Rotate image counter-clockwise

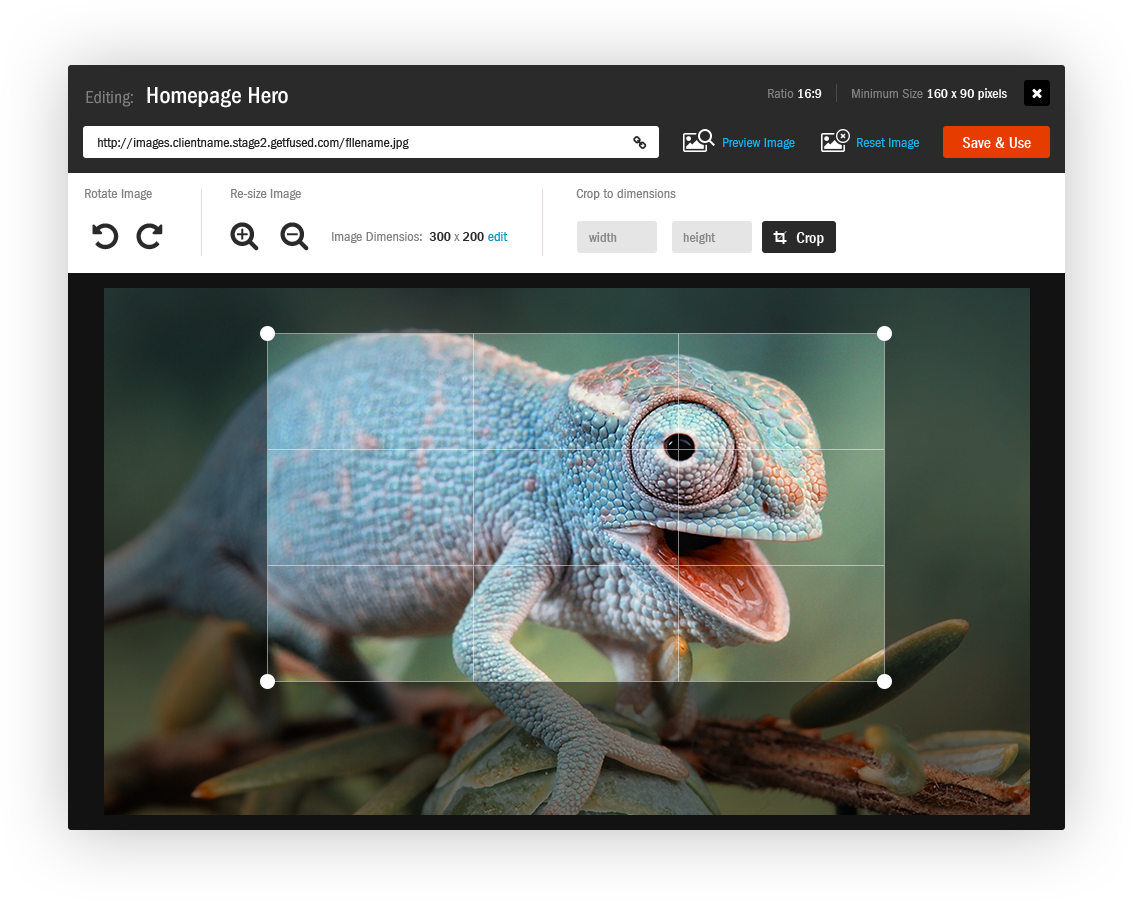coord(105,236)
